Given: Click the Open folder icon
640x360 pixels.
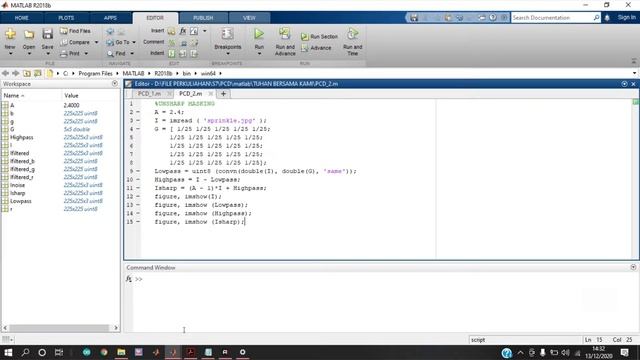Looking at the screenshot, I should click(29, 35).
